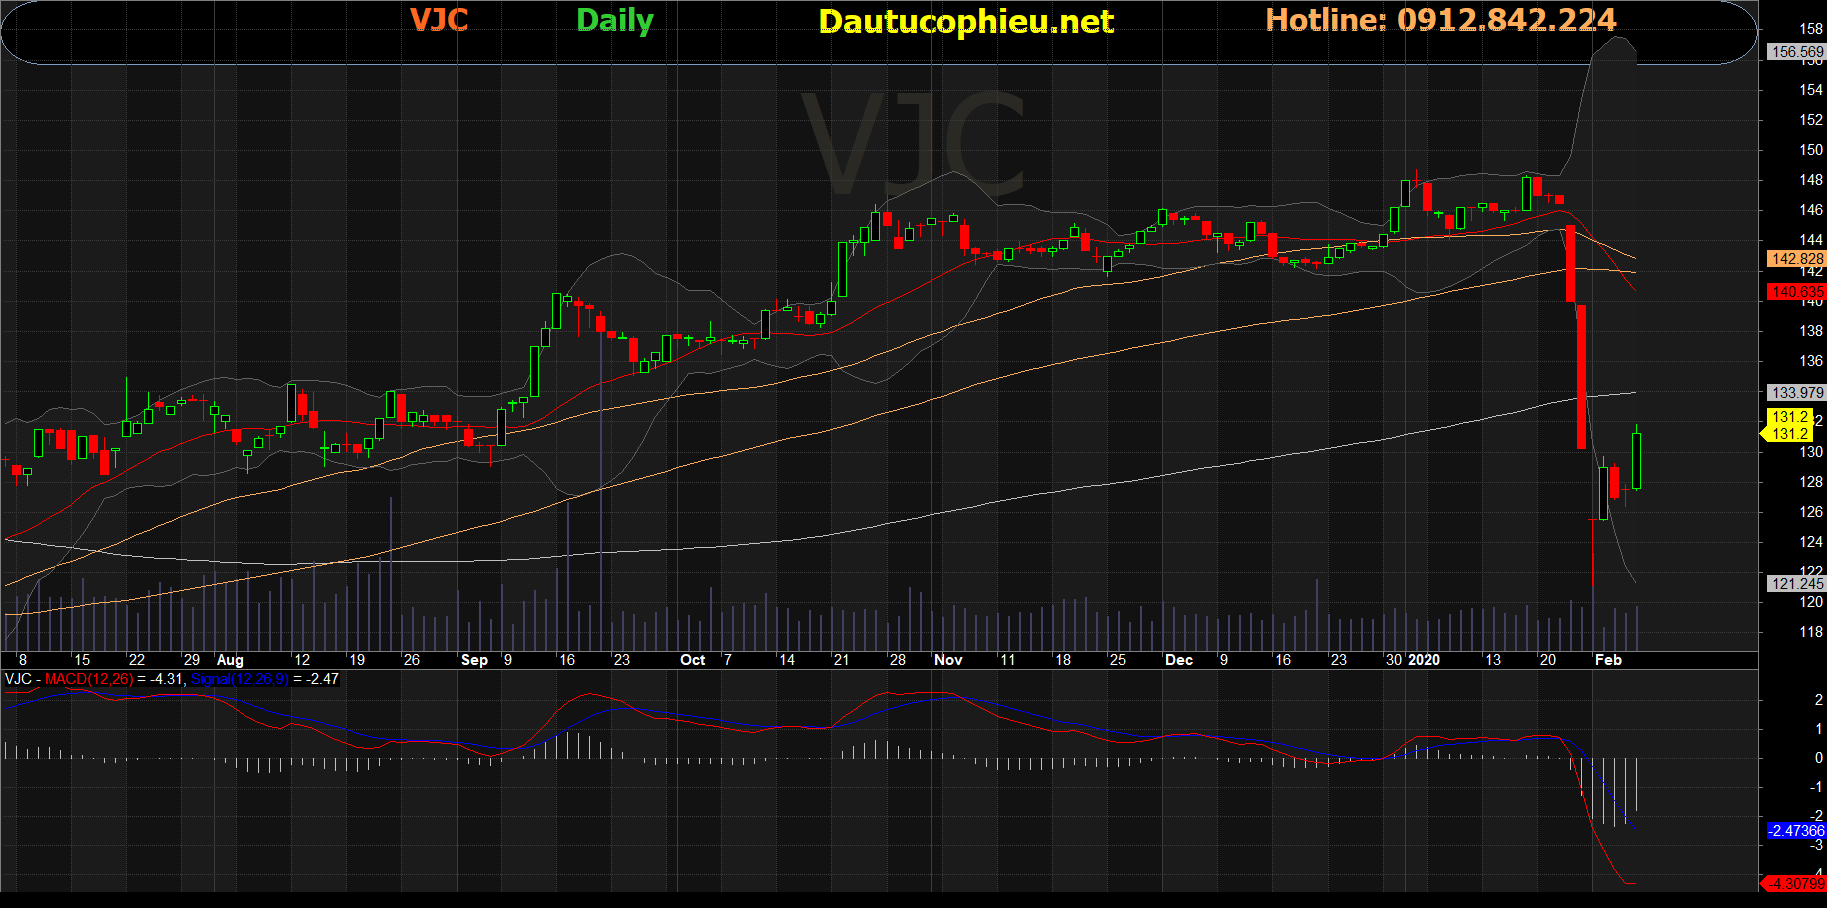Click the red 140.635 price tag
1827x908 pixels.
[x=1796, y=292]
